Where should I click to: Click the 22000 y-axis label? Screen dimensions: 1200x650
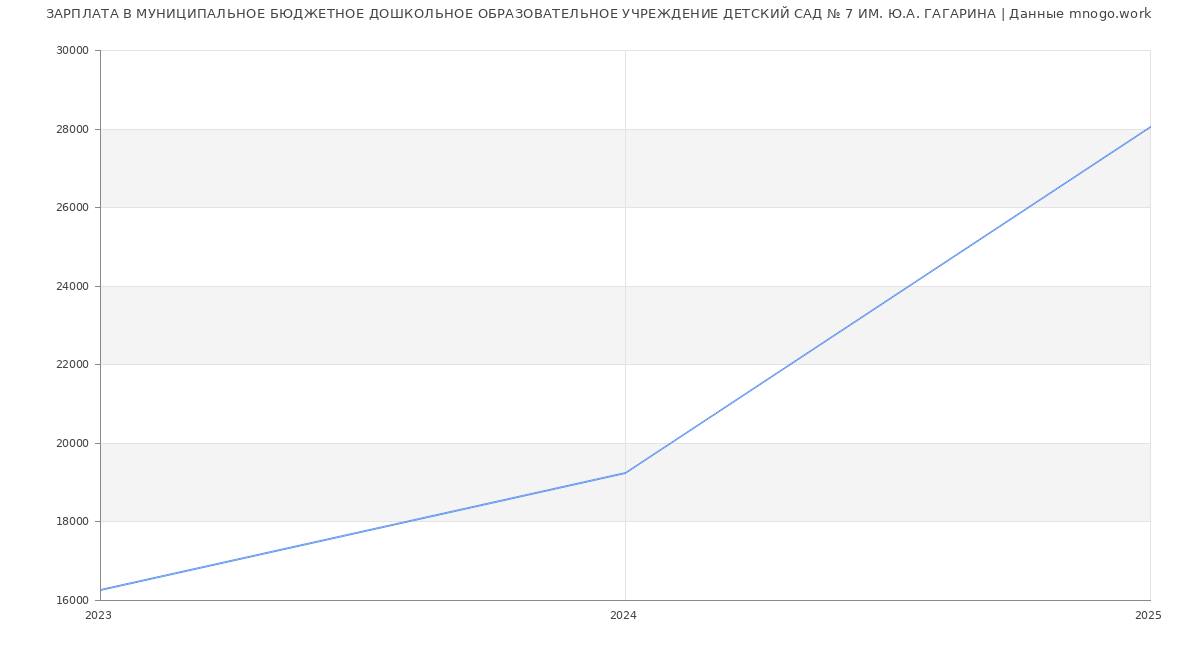tap(74, 365)
